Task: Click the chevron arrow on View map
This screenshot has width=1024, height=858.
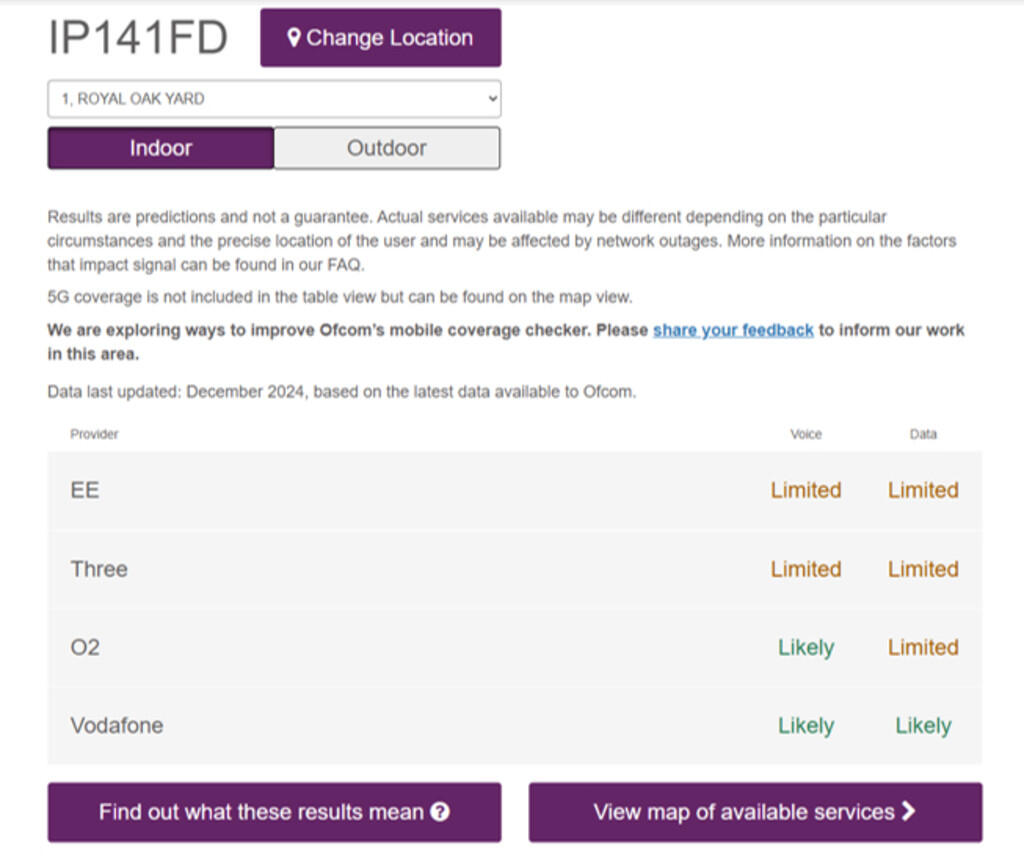Action: [908, 811]
